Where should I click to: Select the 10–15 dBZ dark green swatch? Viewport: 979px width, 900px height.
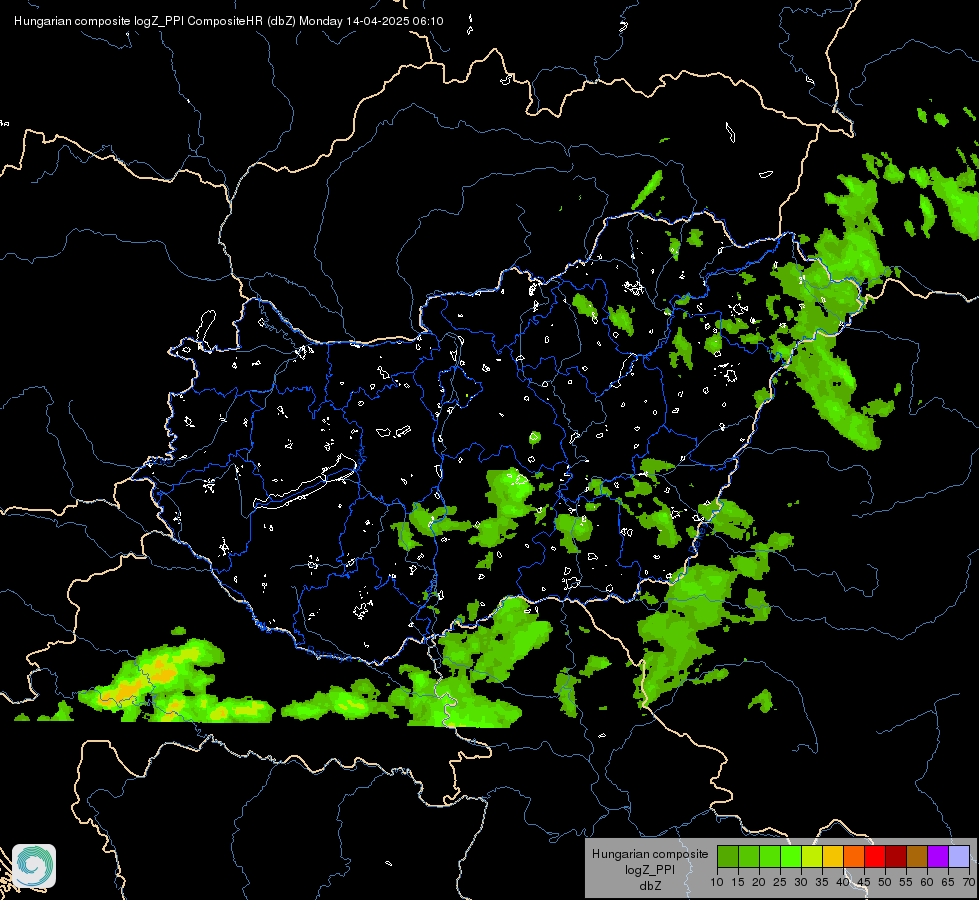[727, 856]
